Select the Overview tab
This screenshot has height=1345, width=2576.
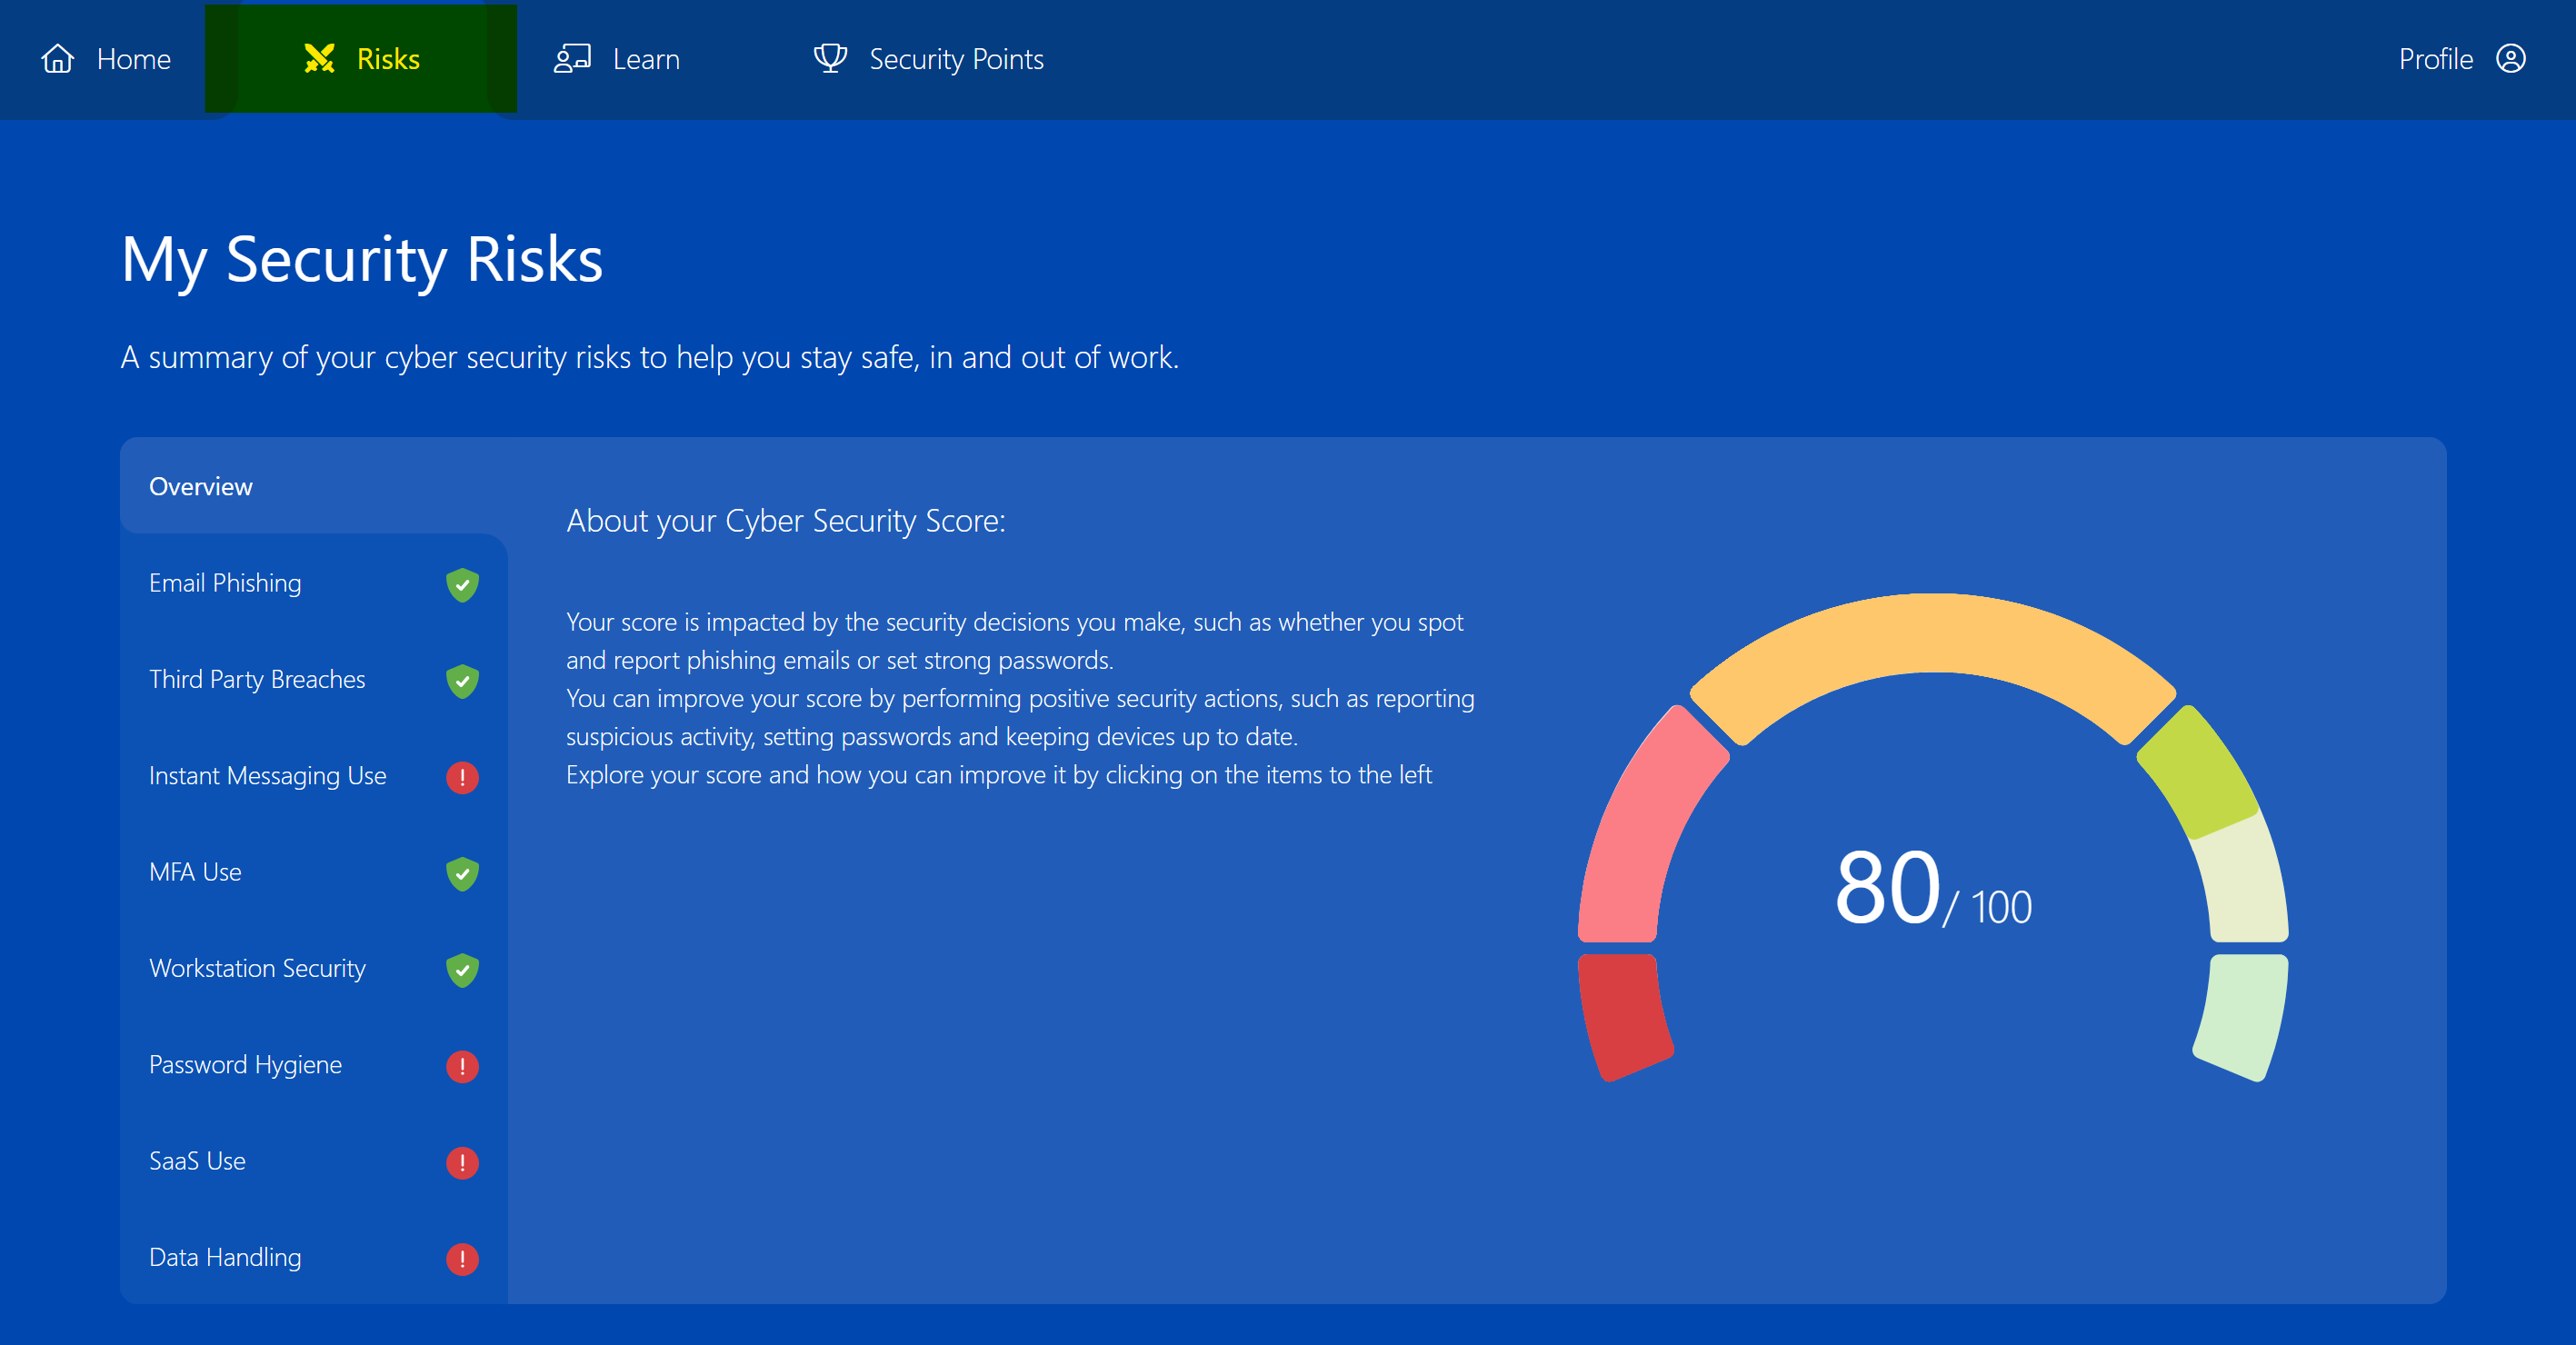click(x=314, y=486)
